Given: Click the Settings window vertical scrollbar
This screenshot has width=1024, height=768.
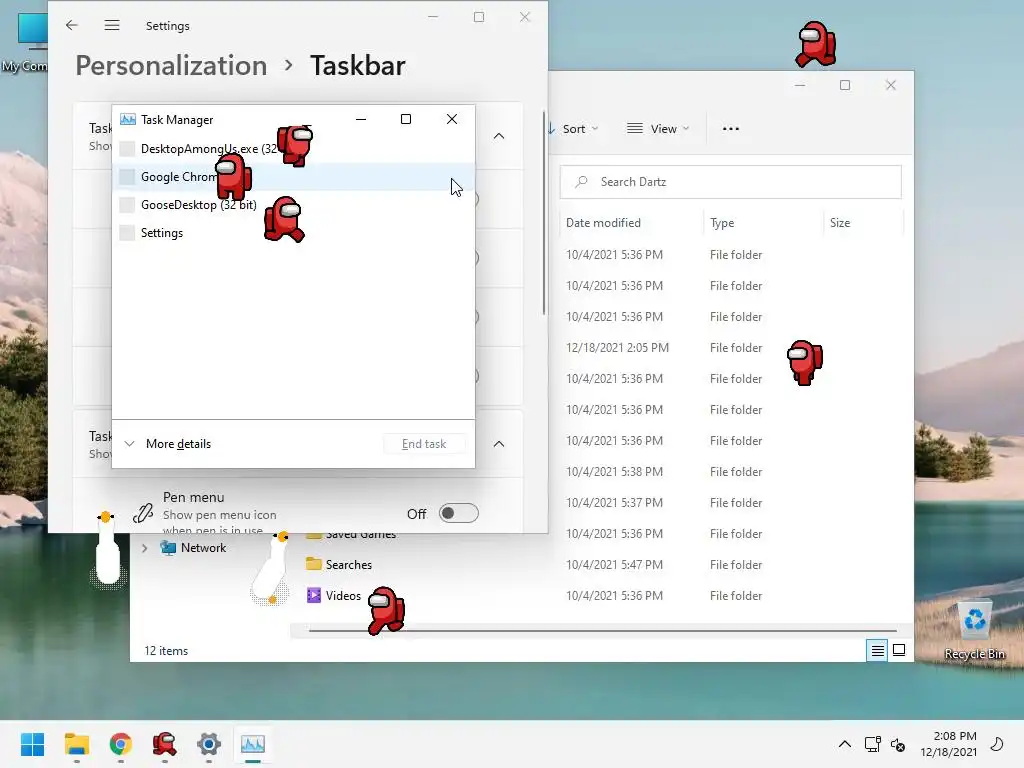Looking at the screenshot, I should pyautogui.click(x=544, y=212).
